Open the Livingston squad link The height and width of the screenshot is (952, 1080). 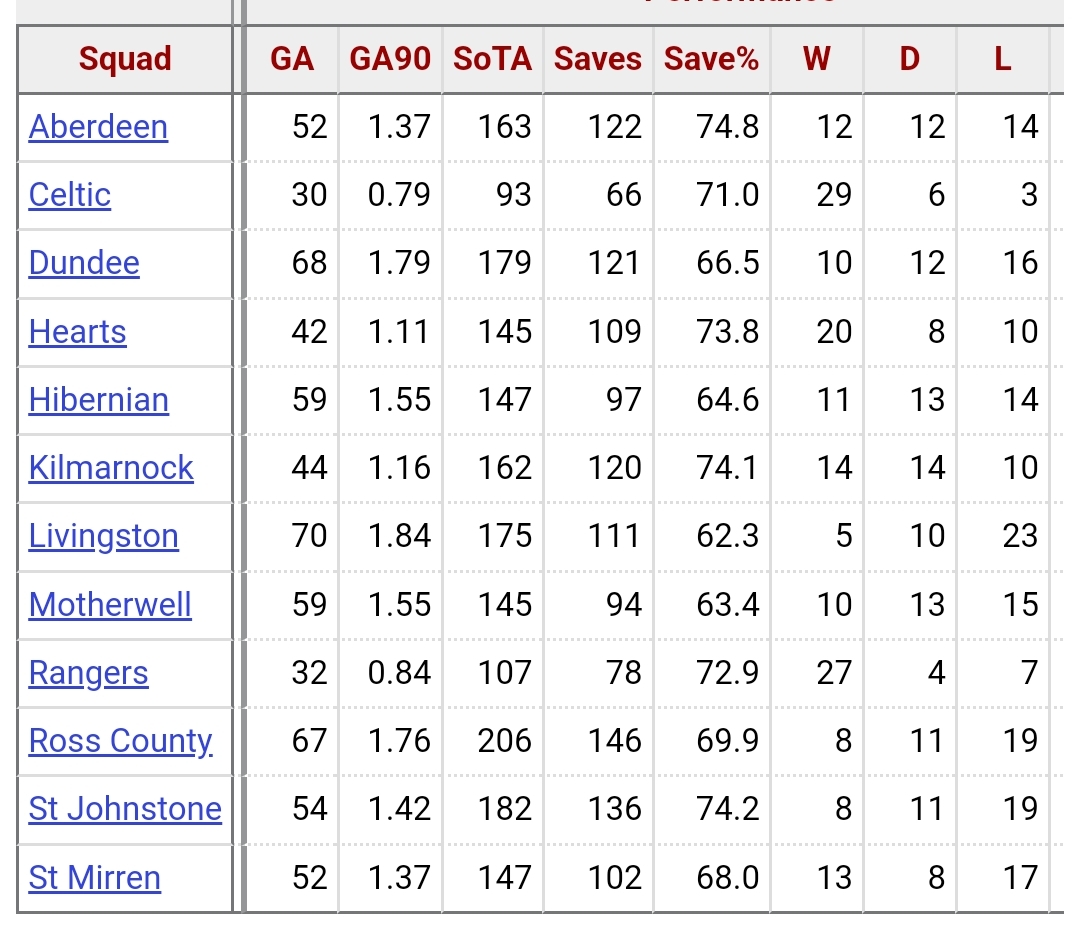click(x=103, y=537)
